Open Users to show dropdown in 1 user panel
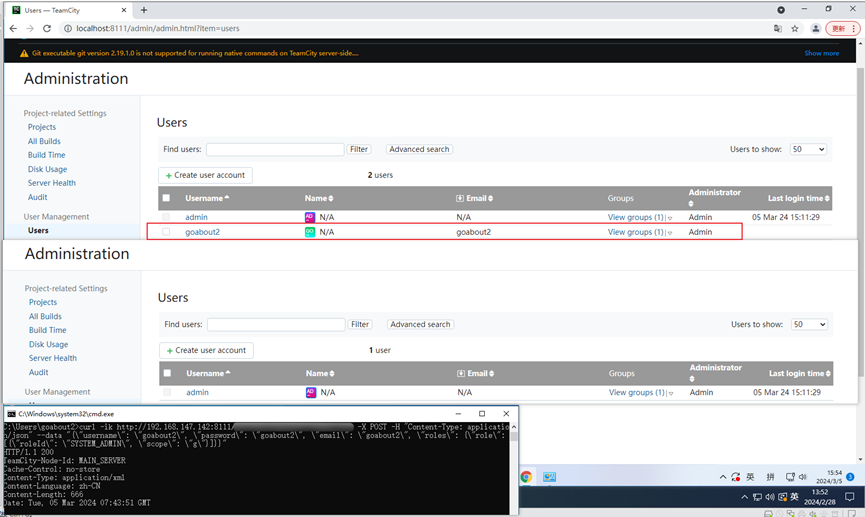This screenshot has width=865, height=517. pyautogui.click(x=809, y=324)
